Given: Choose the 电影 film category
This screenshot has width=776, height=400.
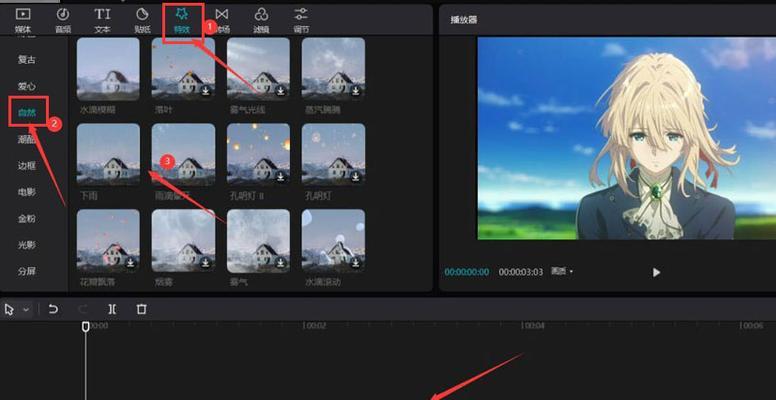Looking at the screenshot, I should pyautogui.click(x=27, y=192).
